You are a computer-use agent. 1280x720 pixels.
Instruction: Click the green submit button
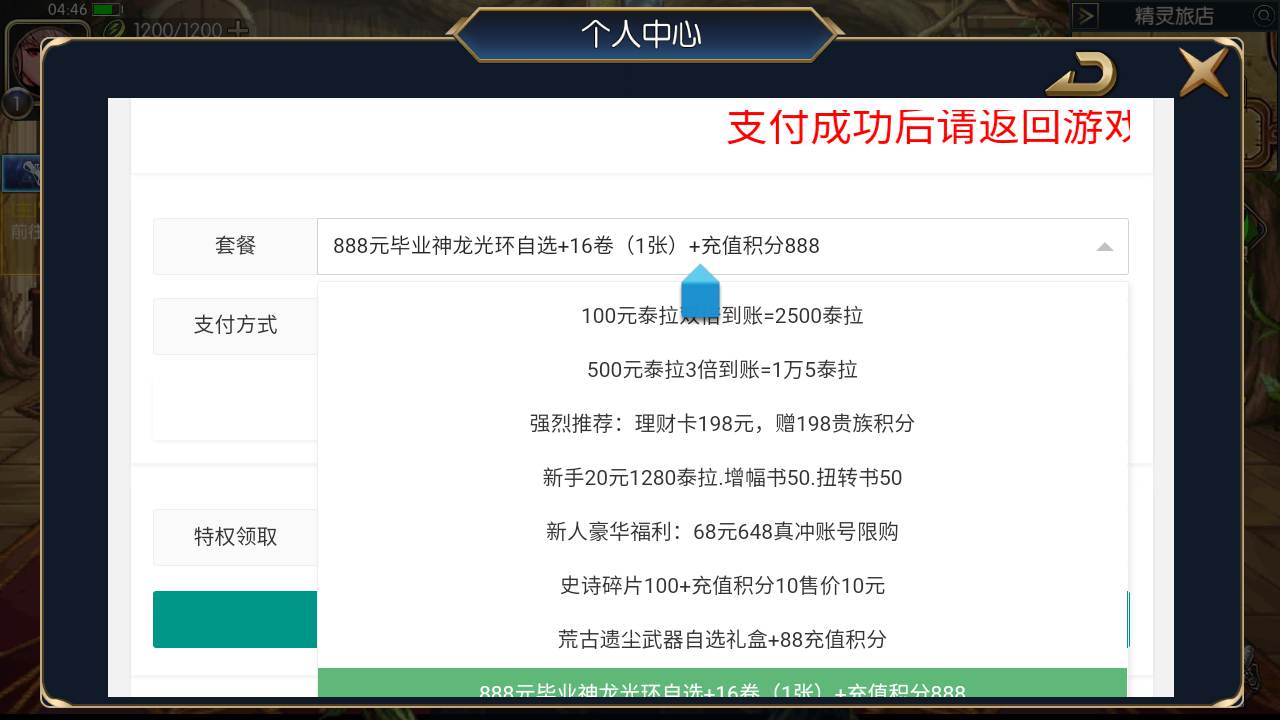pos(235,619)
